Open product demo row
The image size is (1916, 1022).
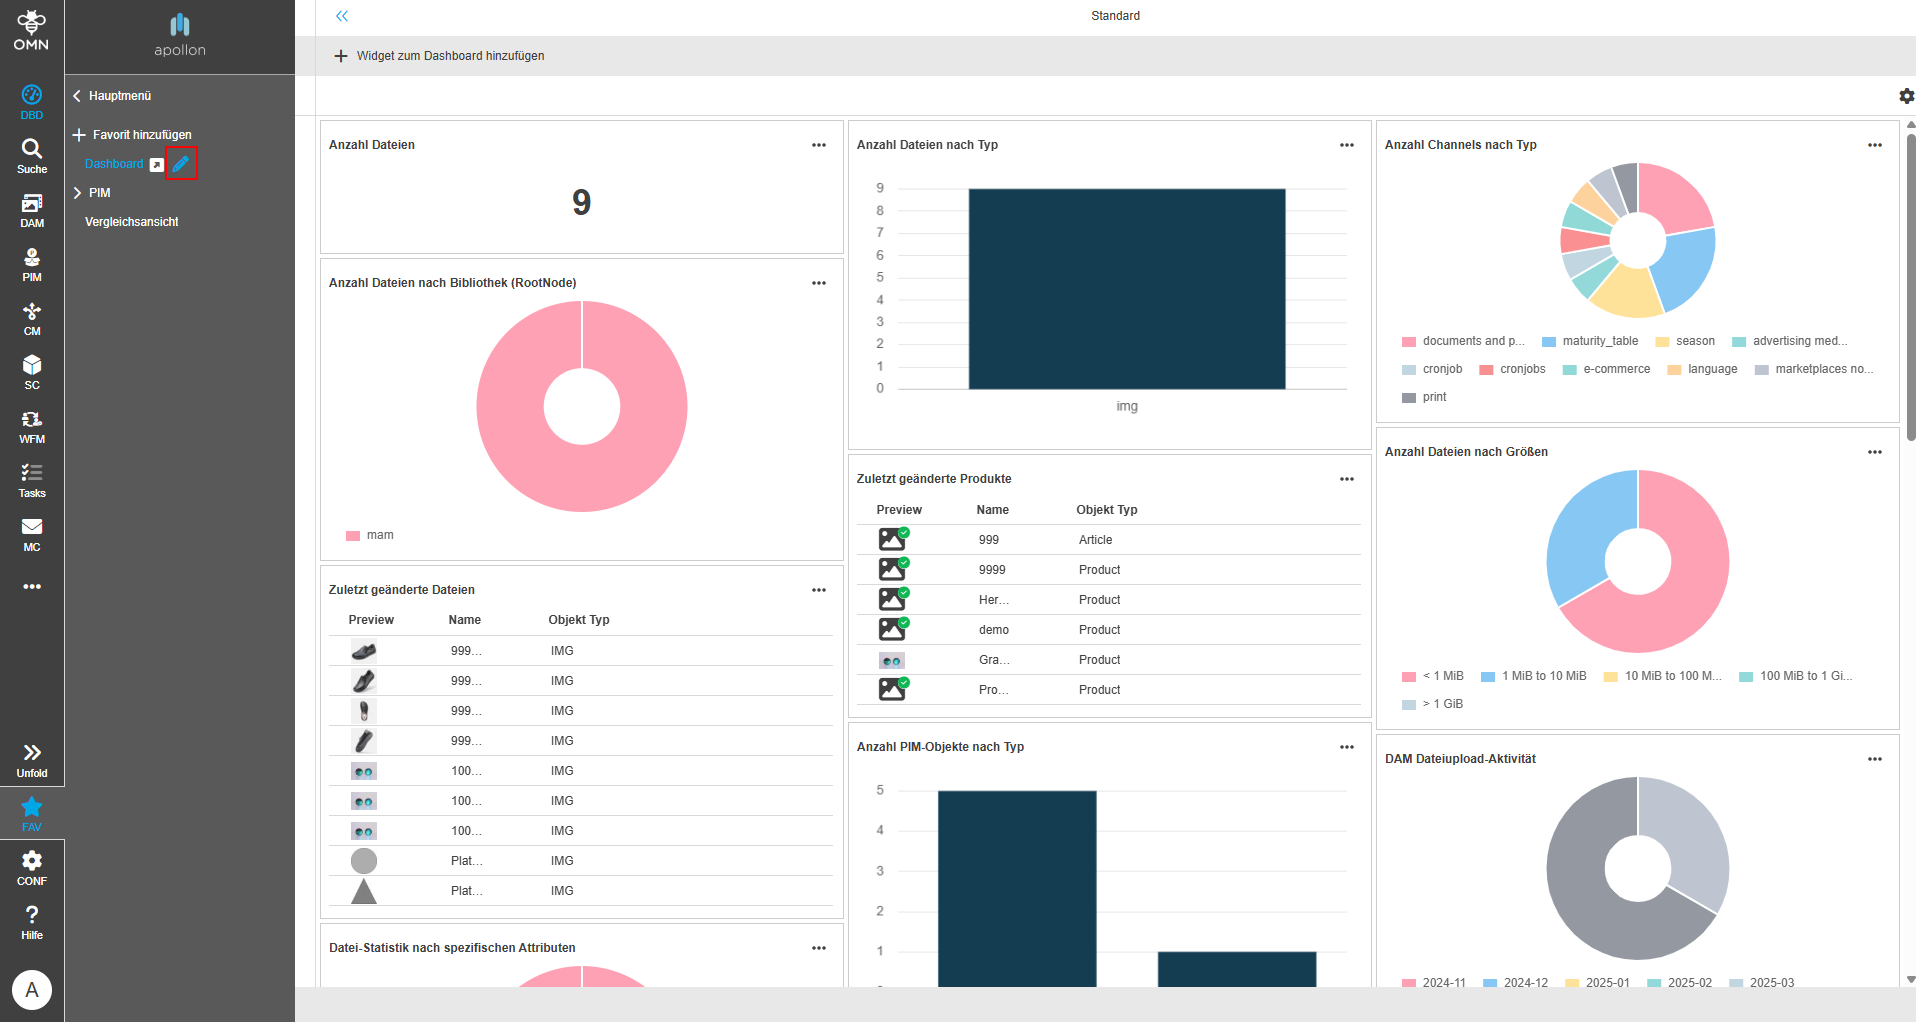coord(1109,630)
